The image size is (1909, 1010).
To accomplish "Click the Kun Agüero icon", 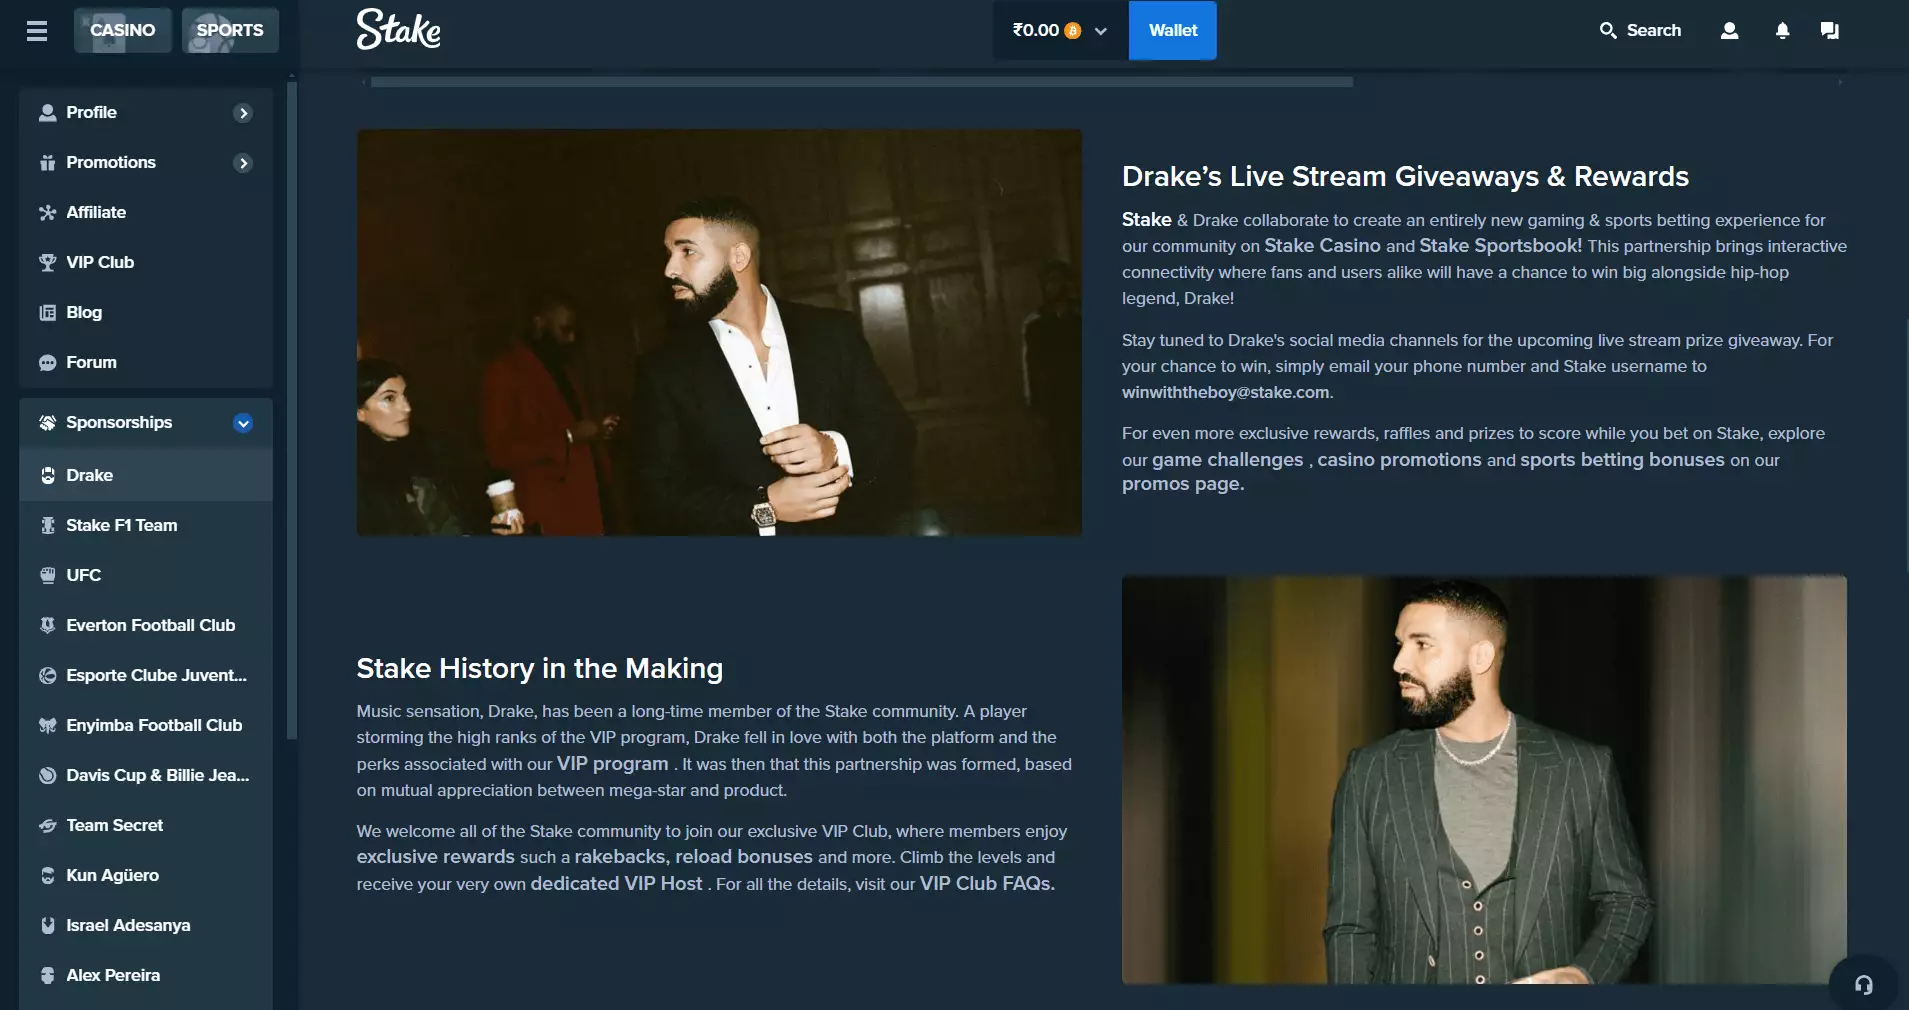I will (x=47, y=876).
